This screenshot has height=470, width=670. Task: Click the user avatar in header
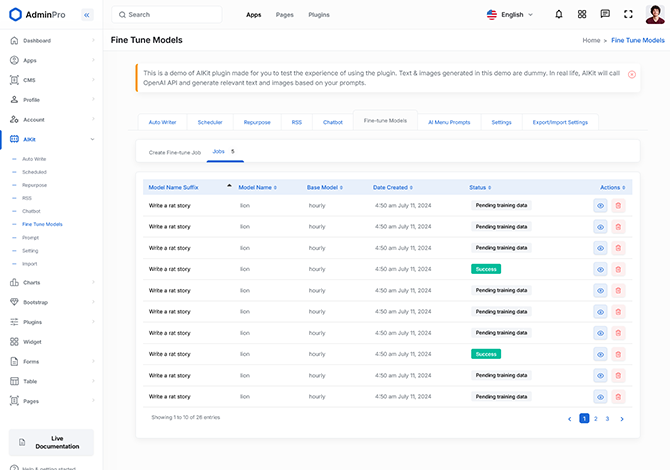coord(654,14)
